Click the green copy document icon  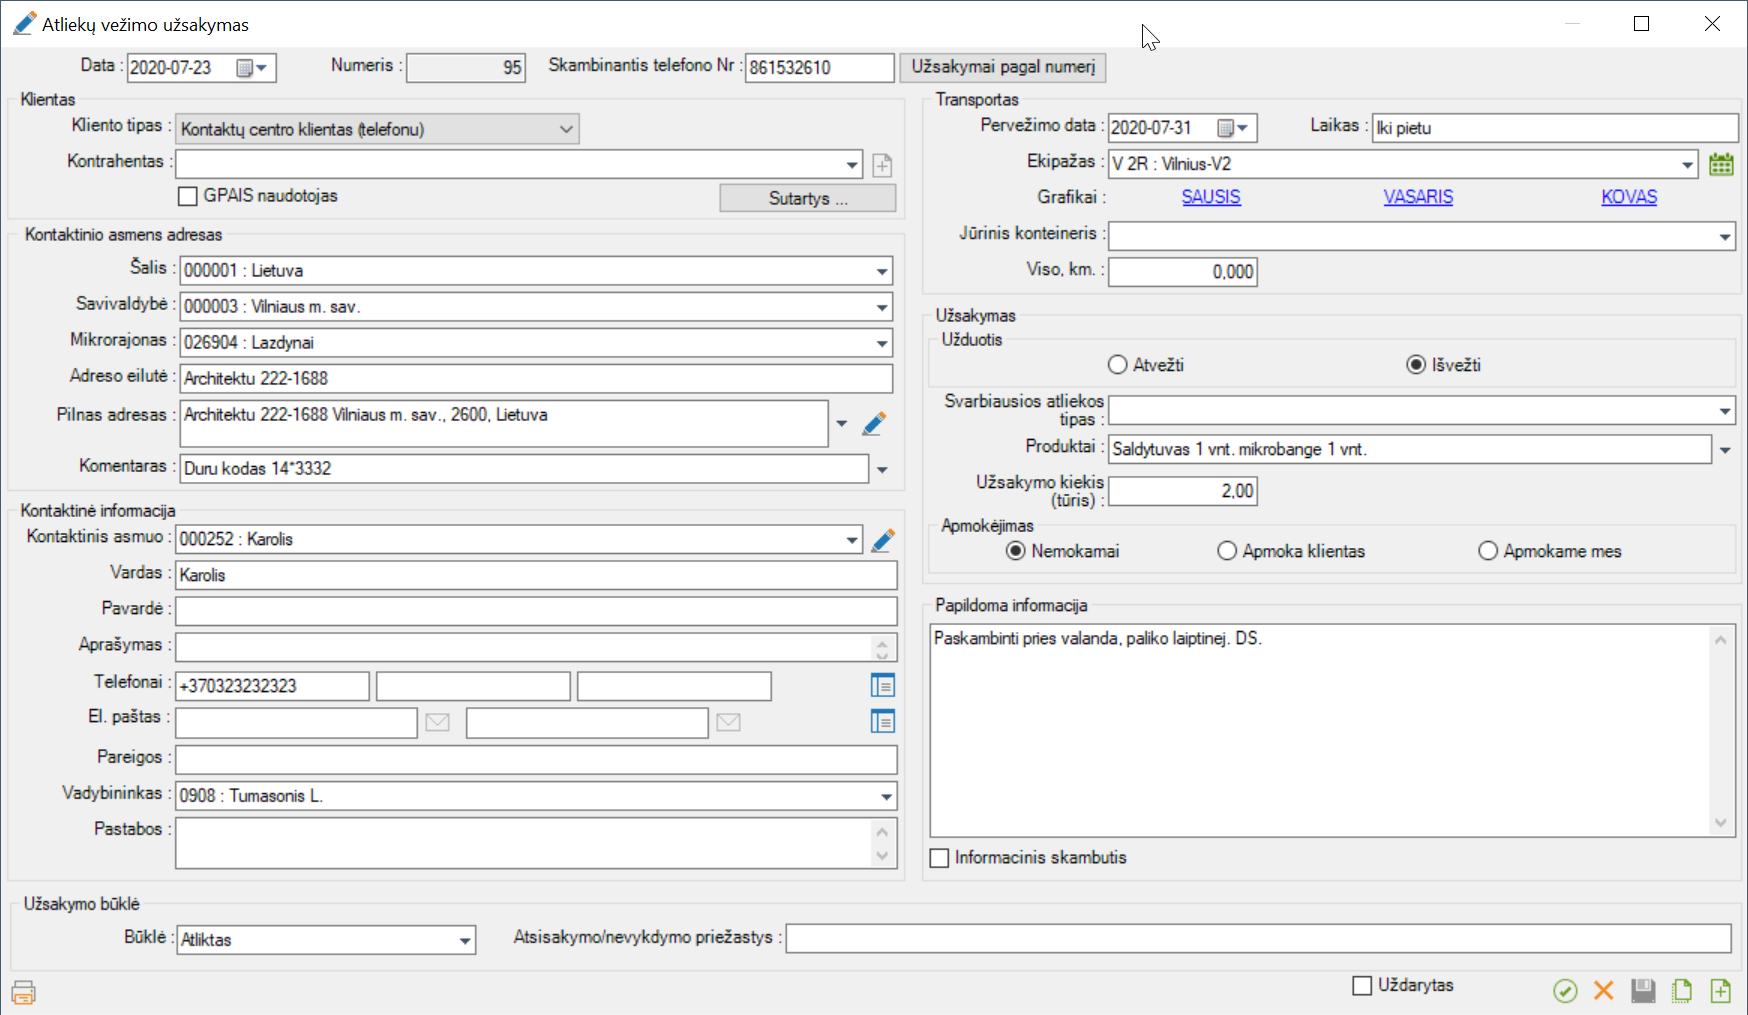(1682, 990)
